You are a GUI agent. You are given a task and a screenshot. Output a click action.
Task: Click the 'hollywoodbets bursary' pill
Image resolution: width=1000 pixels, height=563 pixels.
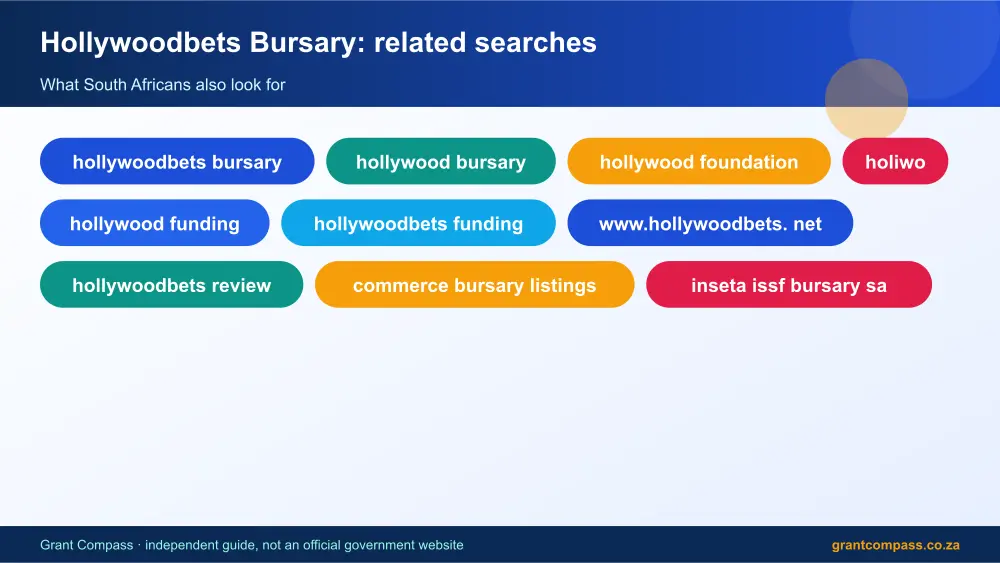[x=177, y=161]
